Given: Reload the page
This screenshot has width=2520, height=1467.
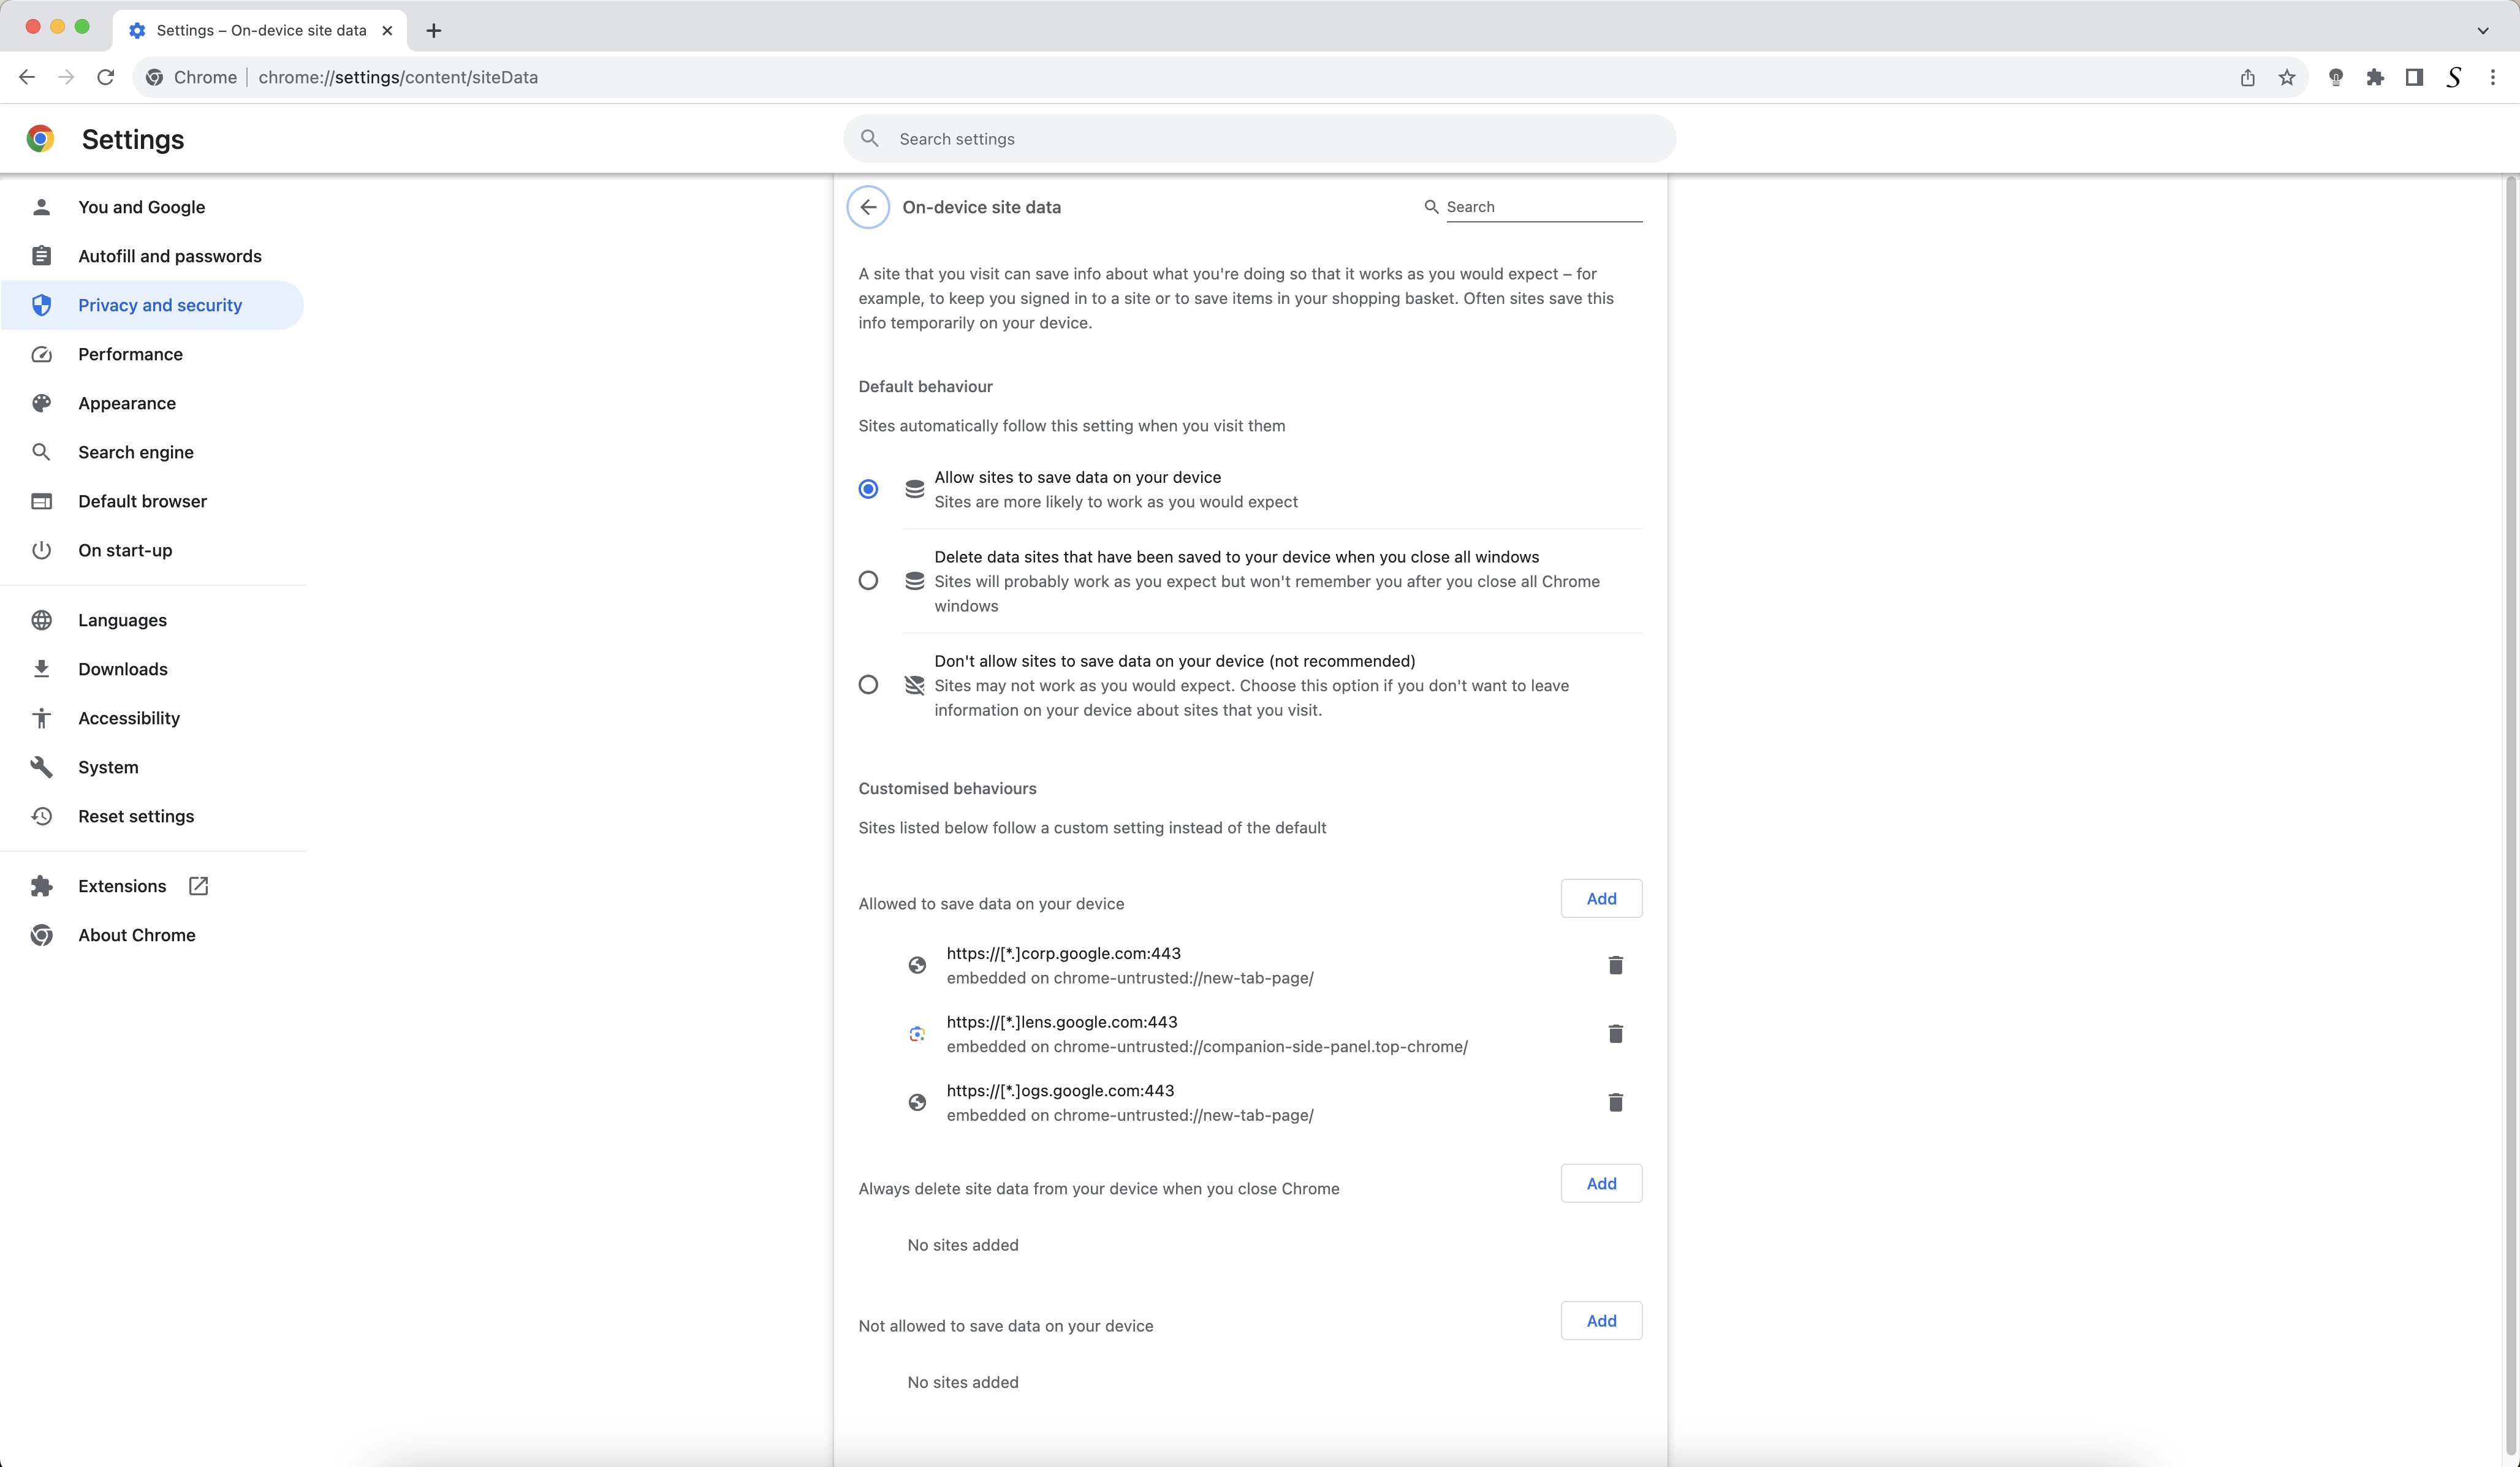Looking at the screenshot, I should (x=106, y=78).
